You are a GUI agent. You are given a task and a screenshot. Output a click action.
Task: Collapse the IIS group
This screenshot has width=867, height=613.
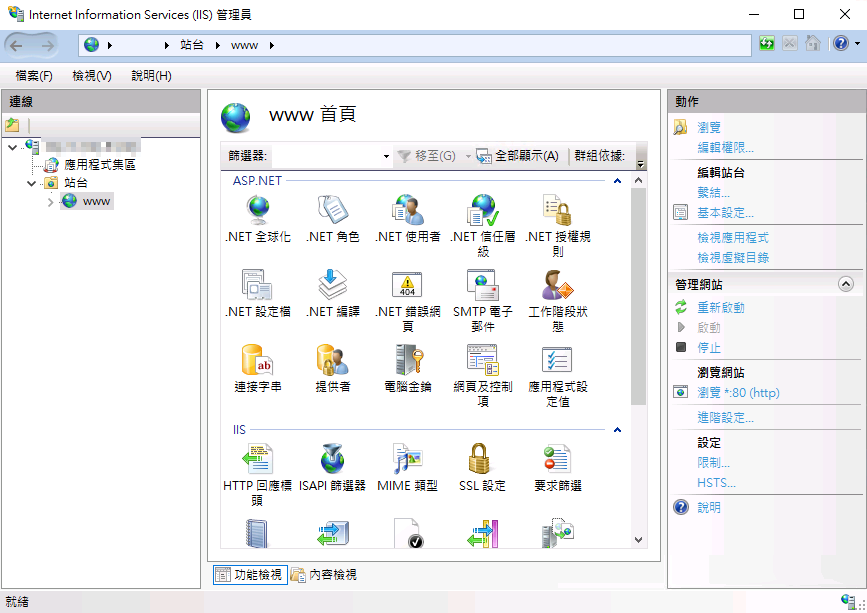tap(618, 429)
